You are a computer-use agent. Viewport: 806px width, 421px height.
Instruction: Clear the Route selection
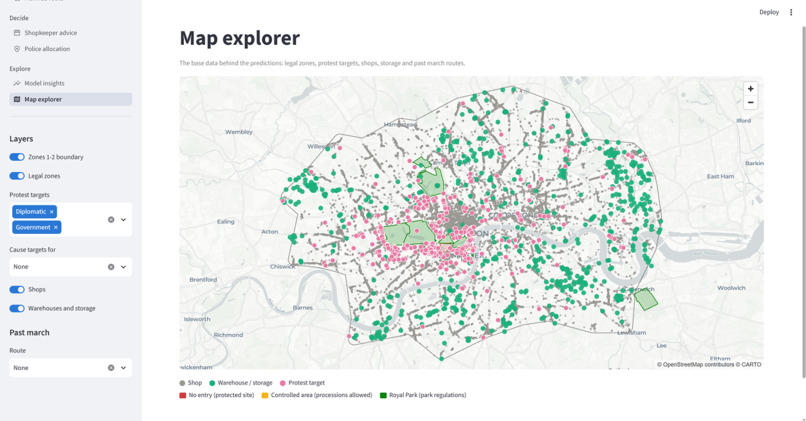pyautogui.click(x=111, y=368)
